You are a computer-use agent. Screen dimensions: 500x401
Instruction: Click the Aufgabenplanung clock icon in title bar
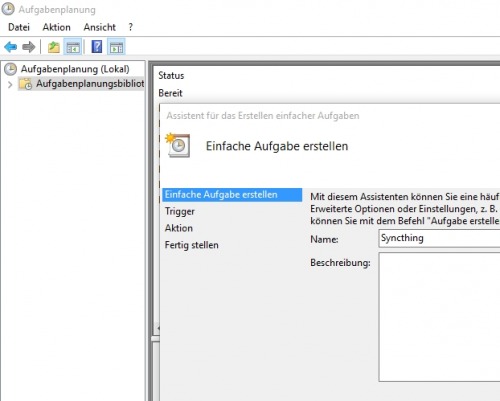8,9
